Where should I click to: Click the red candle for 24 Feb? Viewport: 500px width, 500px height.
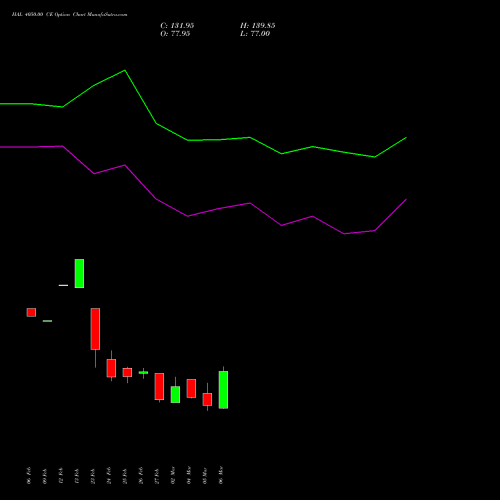coord(111,368)
